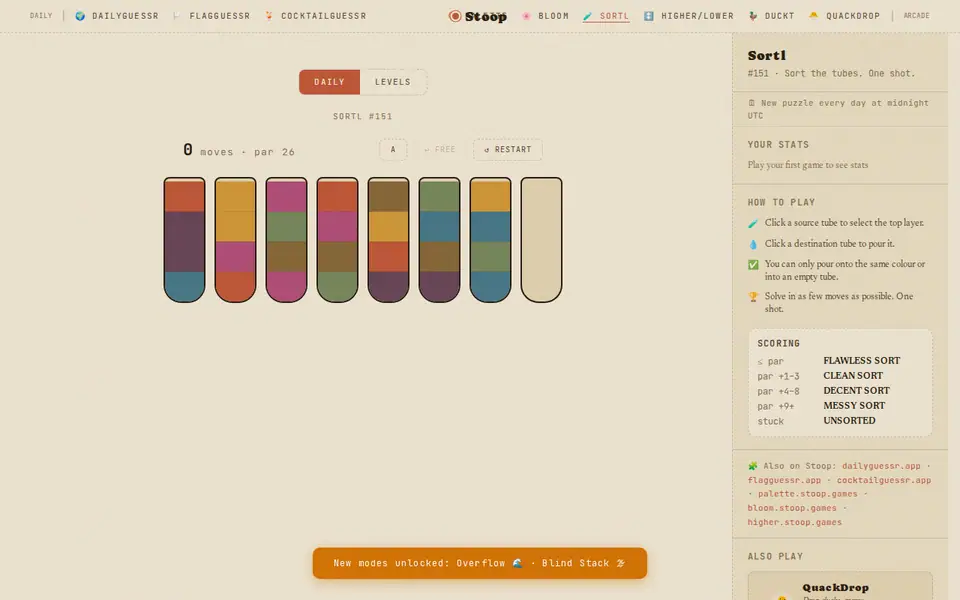Click the green checkmark icon in instructions
This screenshot has width=960, height=600.
(x=753, y=264)
